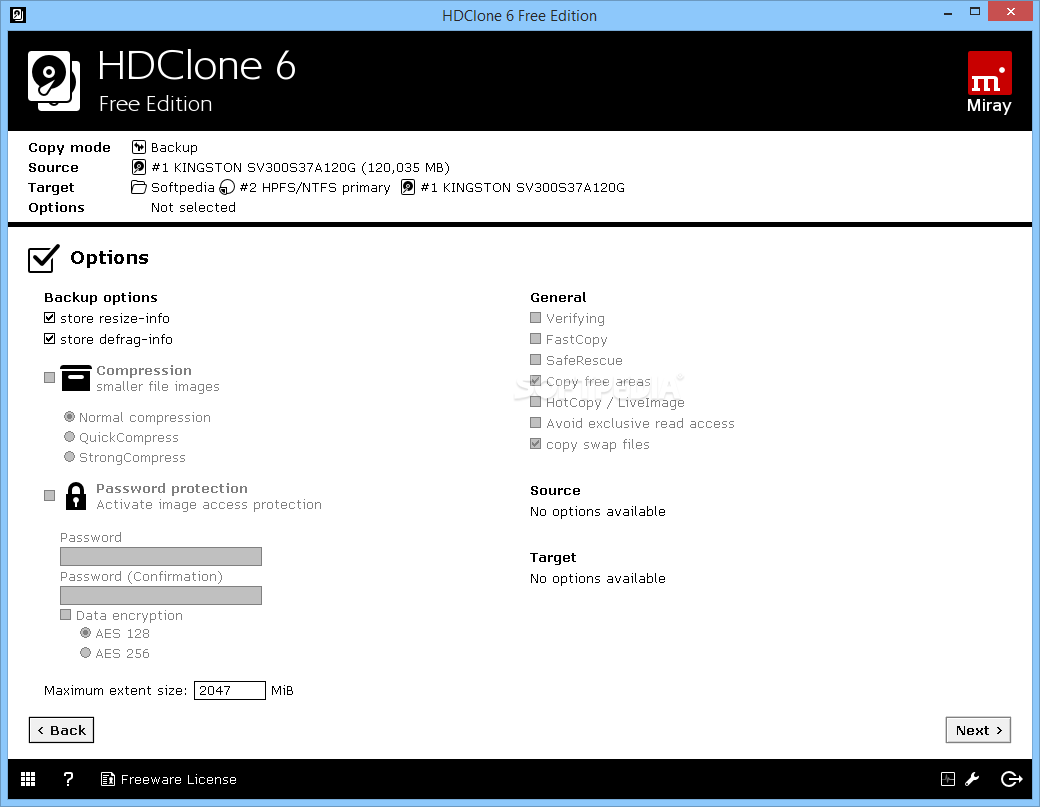
Task: Click the Compression archive box icon
Action: 76,378
